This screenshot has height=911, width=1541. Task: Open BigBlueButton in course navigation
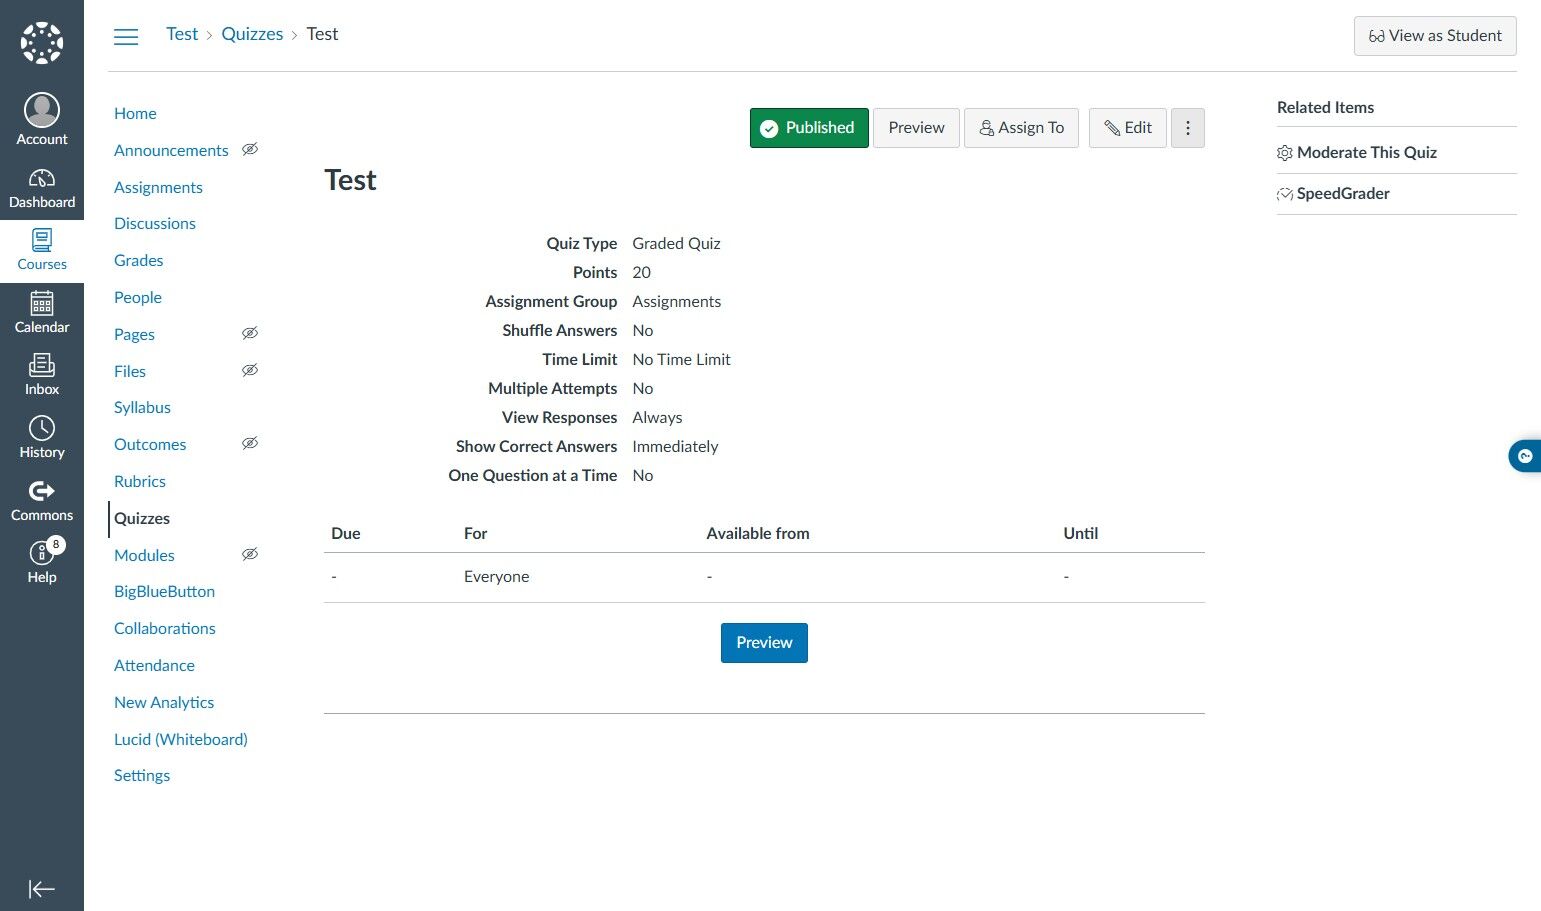(164, 591)
